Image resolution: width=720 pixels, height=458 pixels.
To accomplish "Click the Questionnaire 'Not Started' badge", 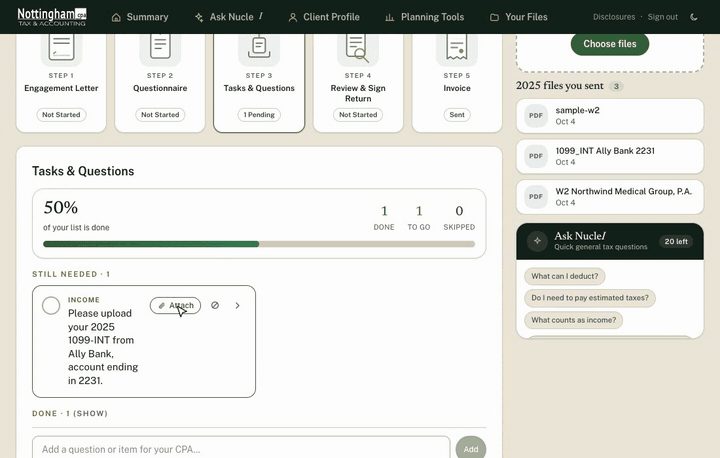I will coord(160,115).
